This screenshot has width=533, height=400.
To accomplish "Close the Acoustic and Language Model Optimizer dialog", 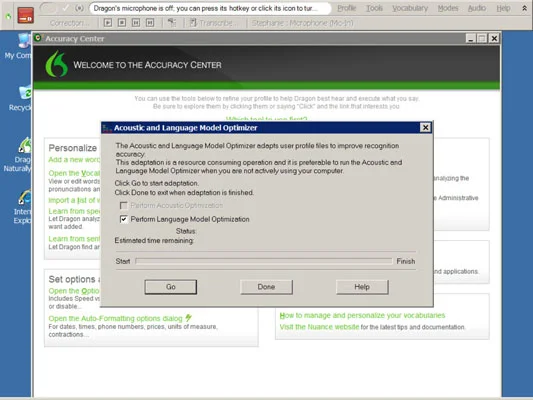I will (x=425, y=127).
